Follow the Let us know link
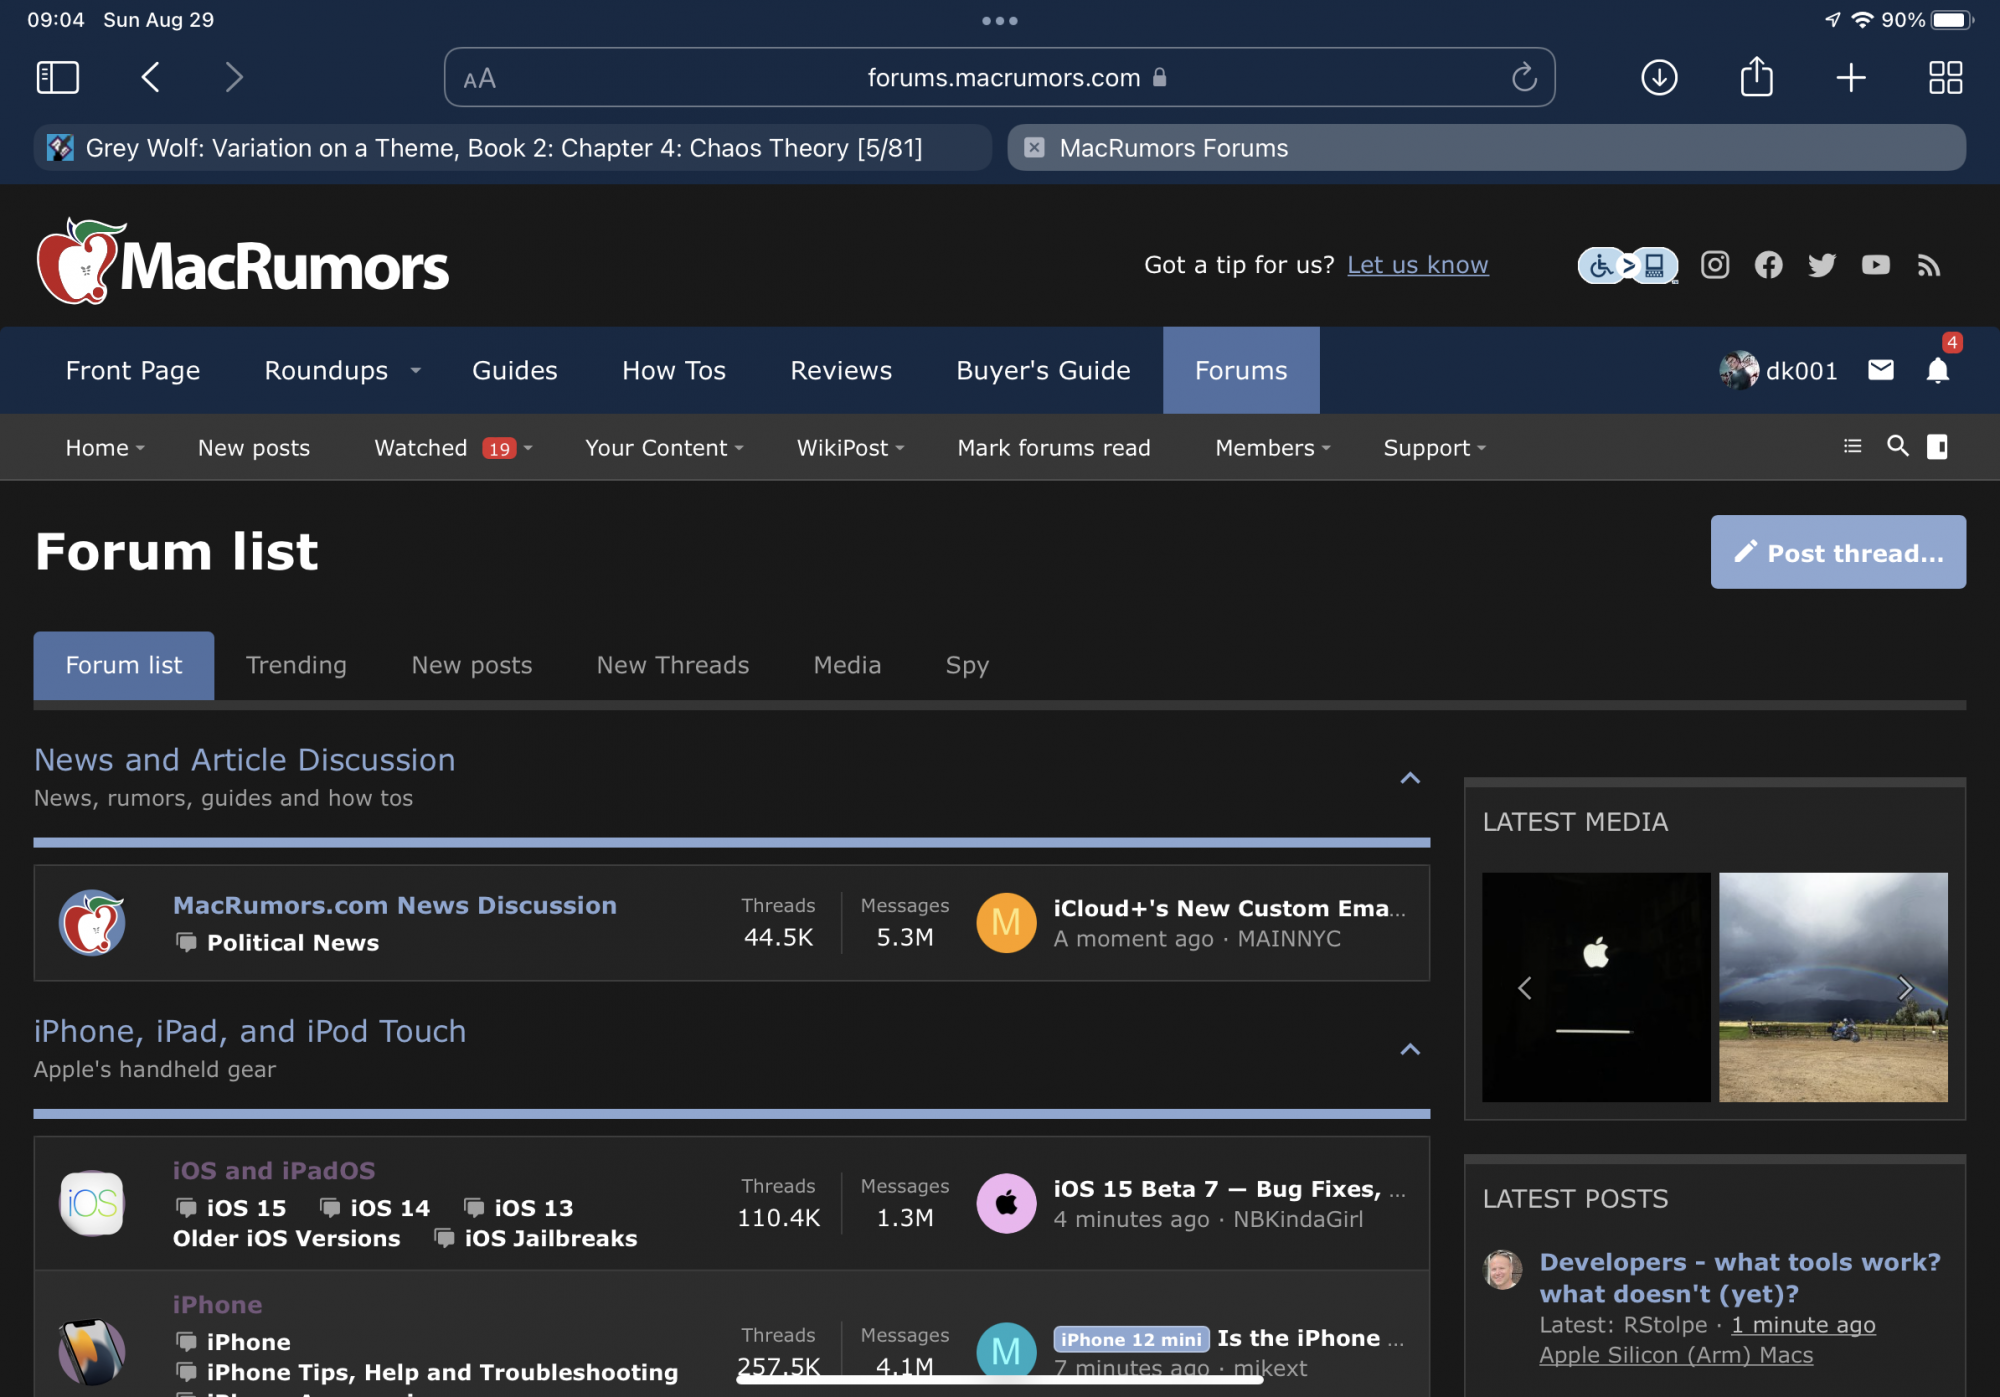 [x=1417, y=265]
